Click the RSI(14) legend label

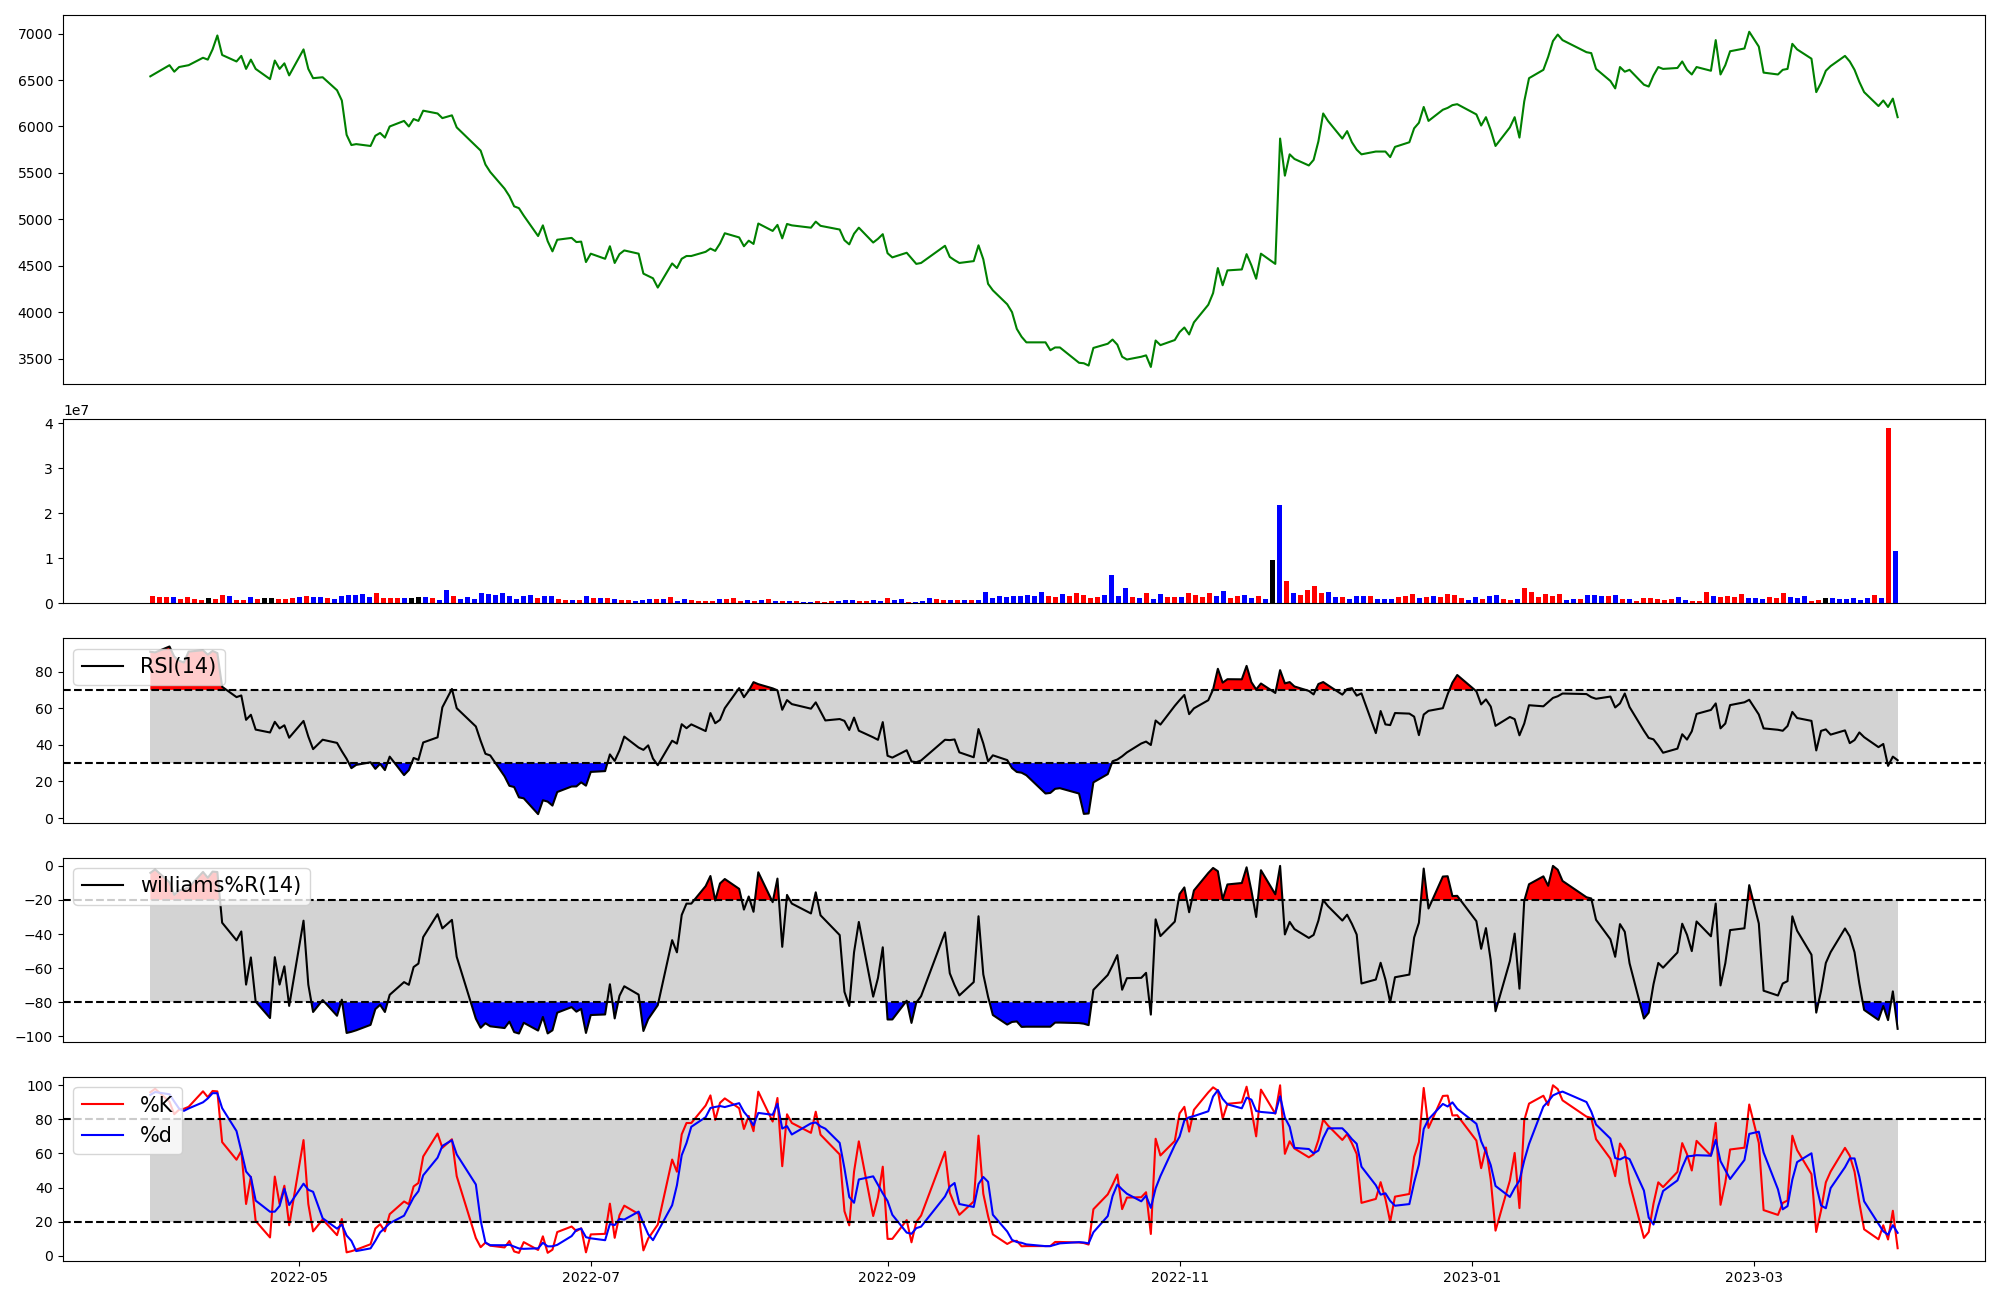[177, 666]
